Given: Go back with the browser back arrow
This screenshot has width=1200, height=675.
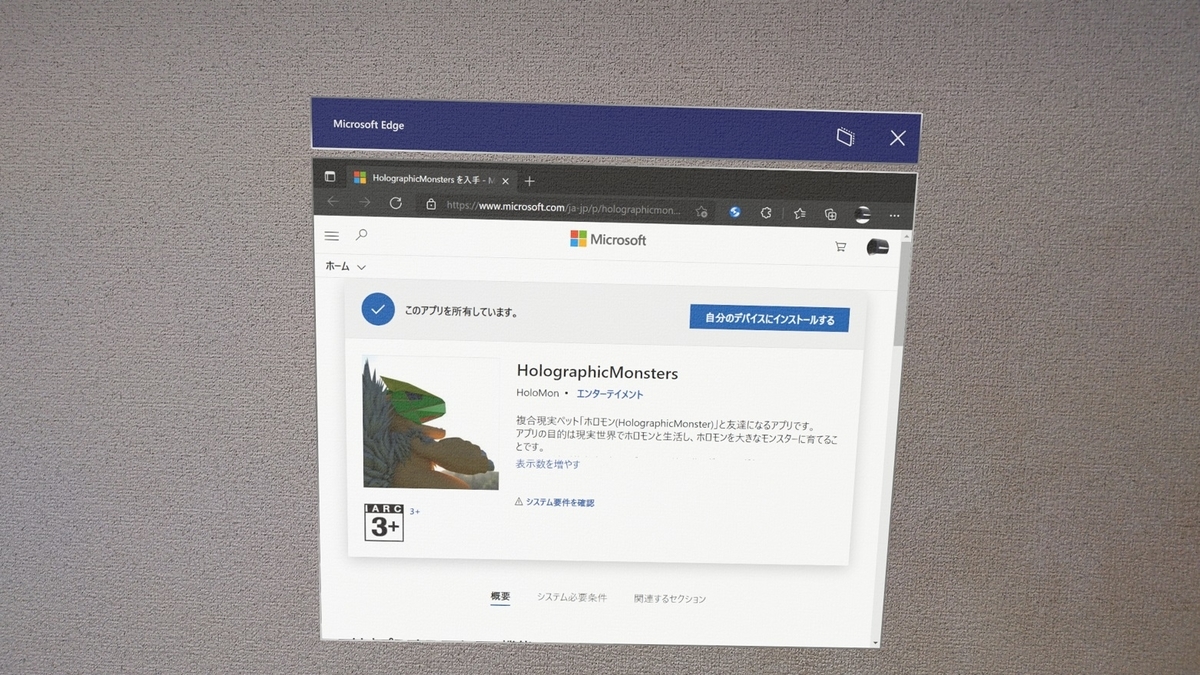Looking at the screenshot, I should (333, 202).
